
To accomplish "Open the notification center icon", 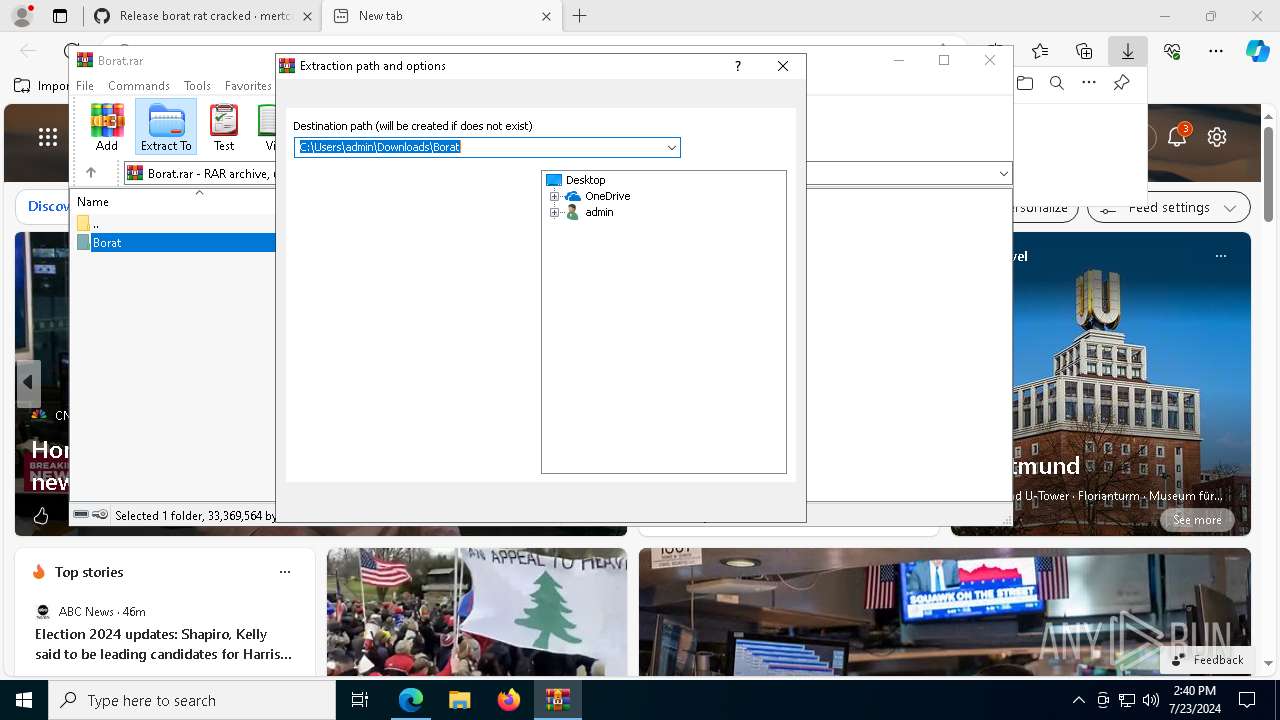I will point(1247,700).
